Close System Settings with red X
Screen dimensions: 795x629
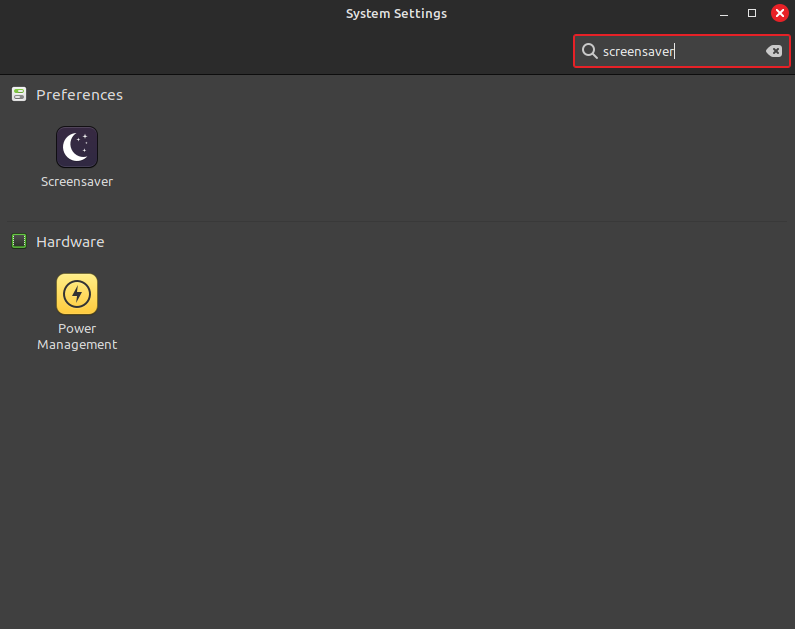[x=780, y=14]
